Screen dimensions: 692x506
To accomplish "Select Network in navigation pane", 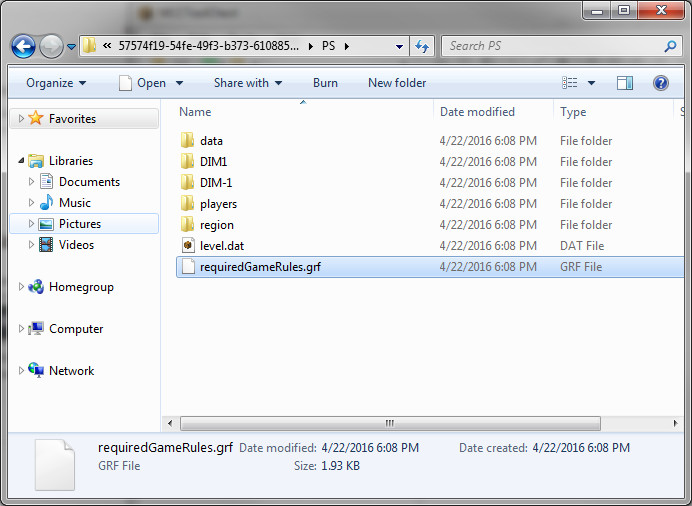I will click(71, 371).
